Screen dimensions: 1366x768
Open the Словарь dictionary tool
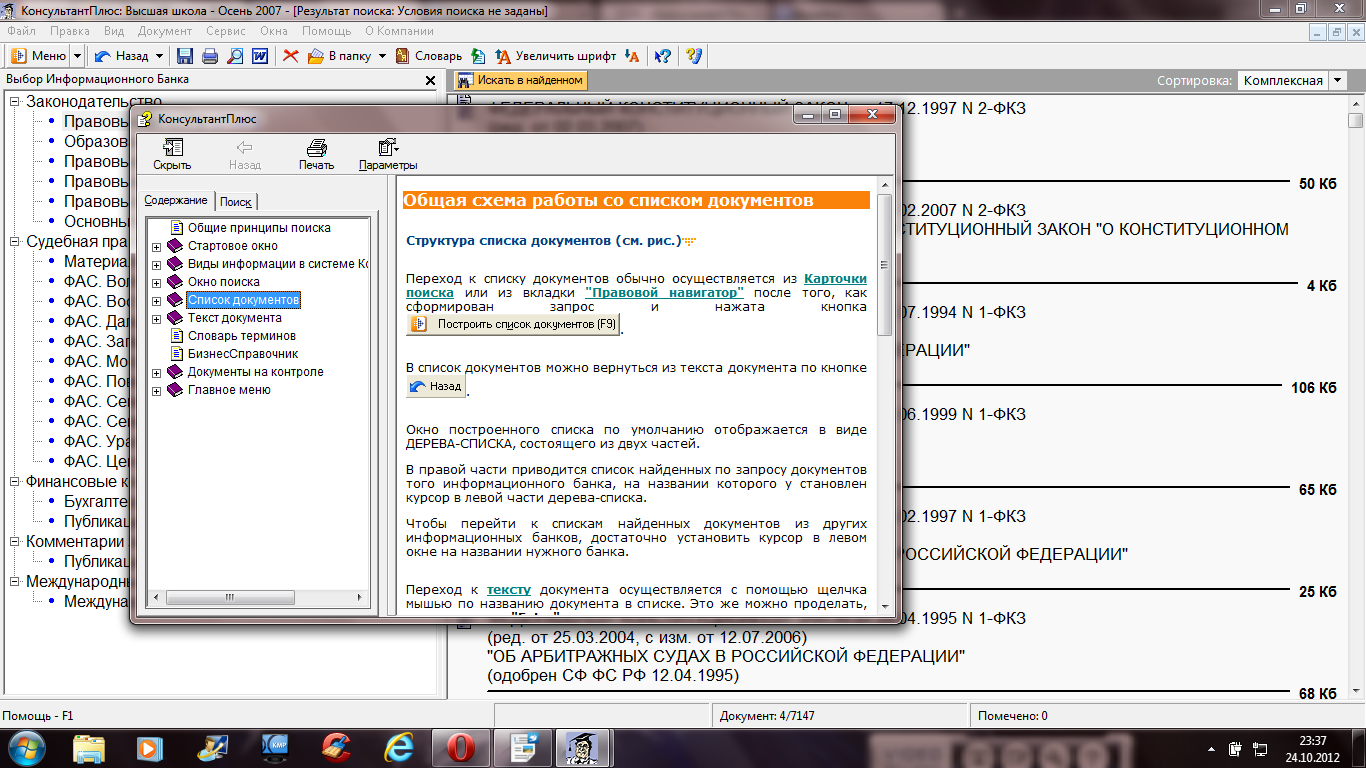pyautogui.click(x=428, y=56)
